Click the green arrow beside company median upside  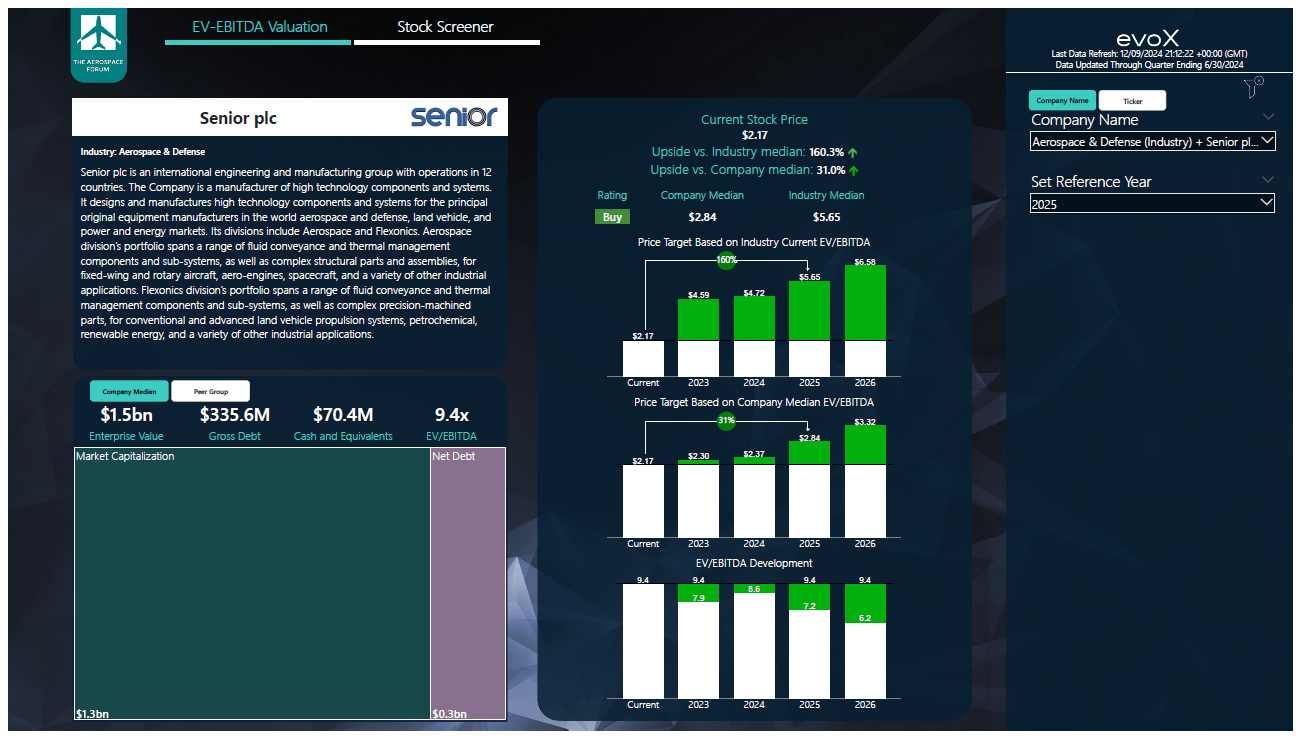click(852, 170)
